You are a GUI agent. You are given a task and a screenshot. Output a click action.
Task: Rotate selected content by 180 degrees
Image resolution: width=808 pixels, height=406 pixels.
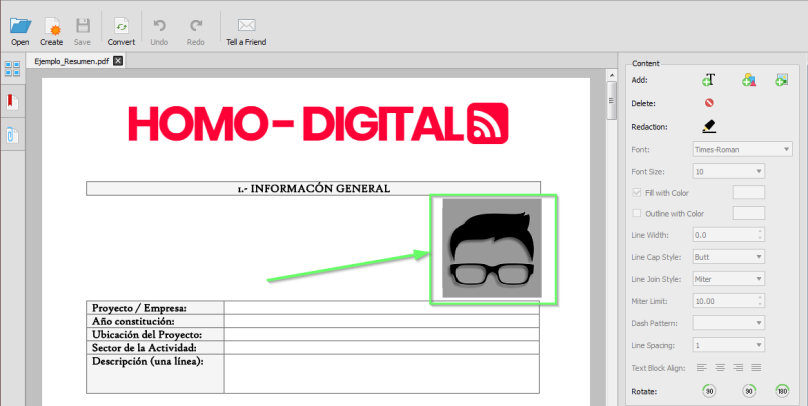click(x=782, y=391)
